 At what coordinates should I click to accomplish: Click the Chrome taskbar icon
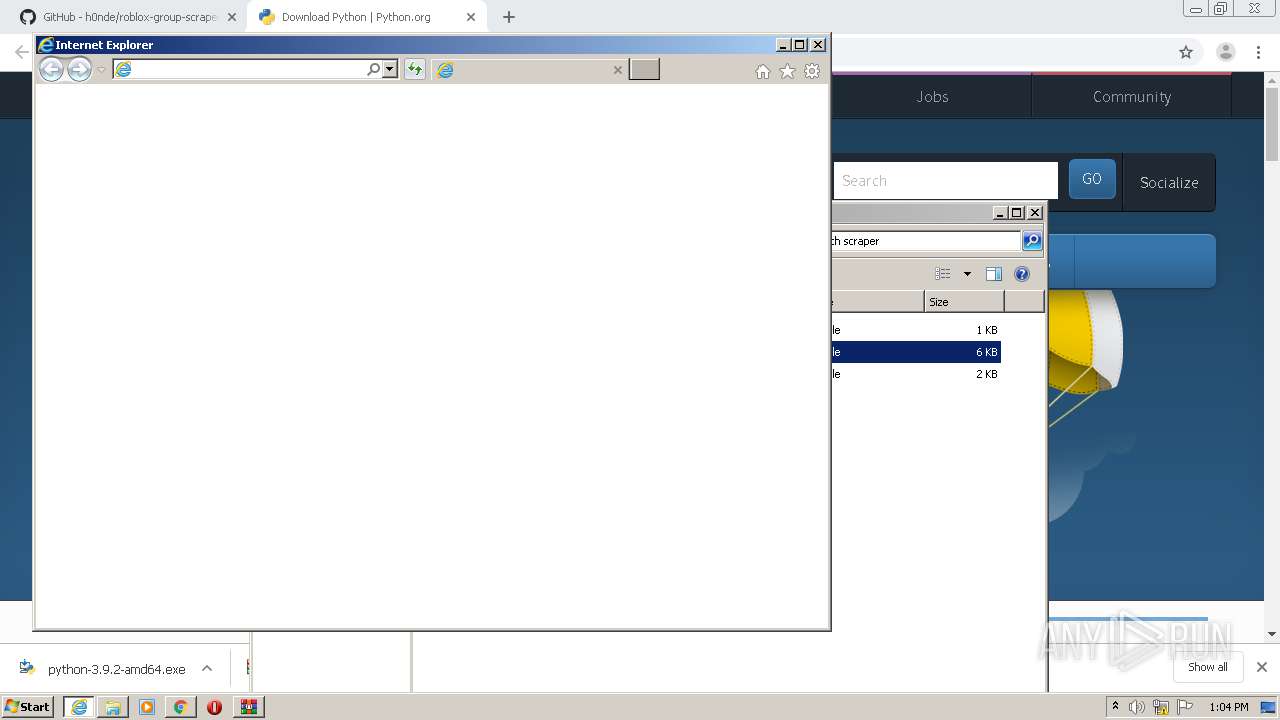click(x=180, y=707)
